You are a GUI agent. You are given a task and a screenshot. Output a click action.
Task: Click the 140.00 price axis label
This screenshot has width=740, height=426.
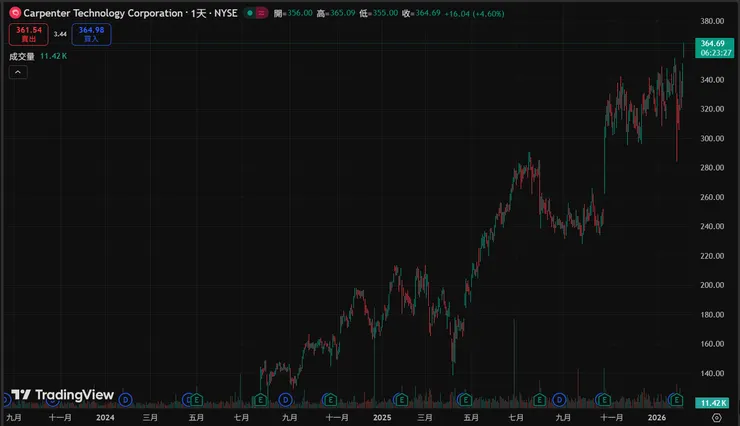[712, 374]
